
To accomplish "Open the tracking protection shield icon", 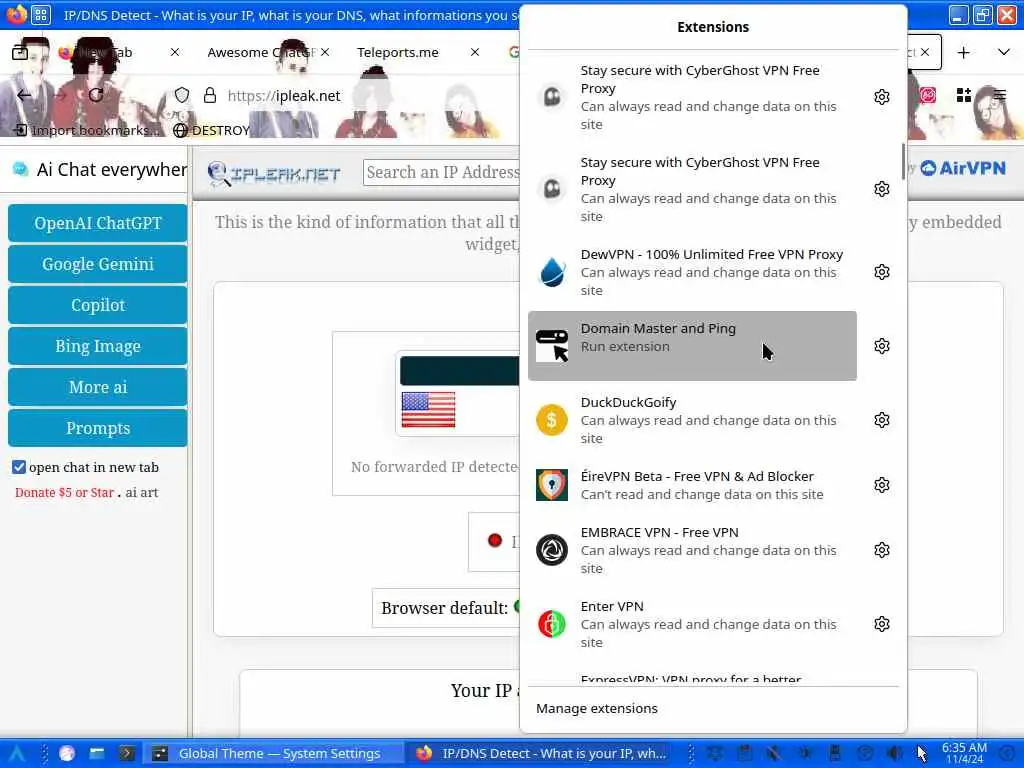I will (x=182, y=95).
